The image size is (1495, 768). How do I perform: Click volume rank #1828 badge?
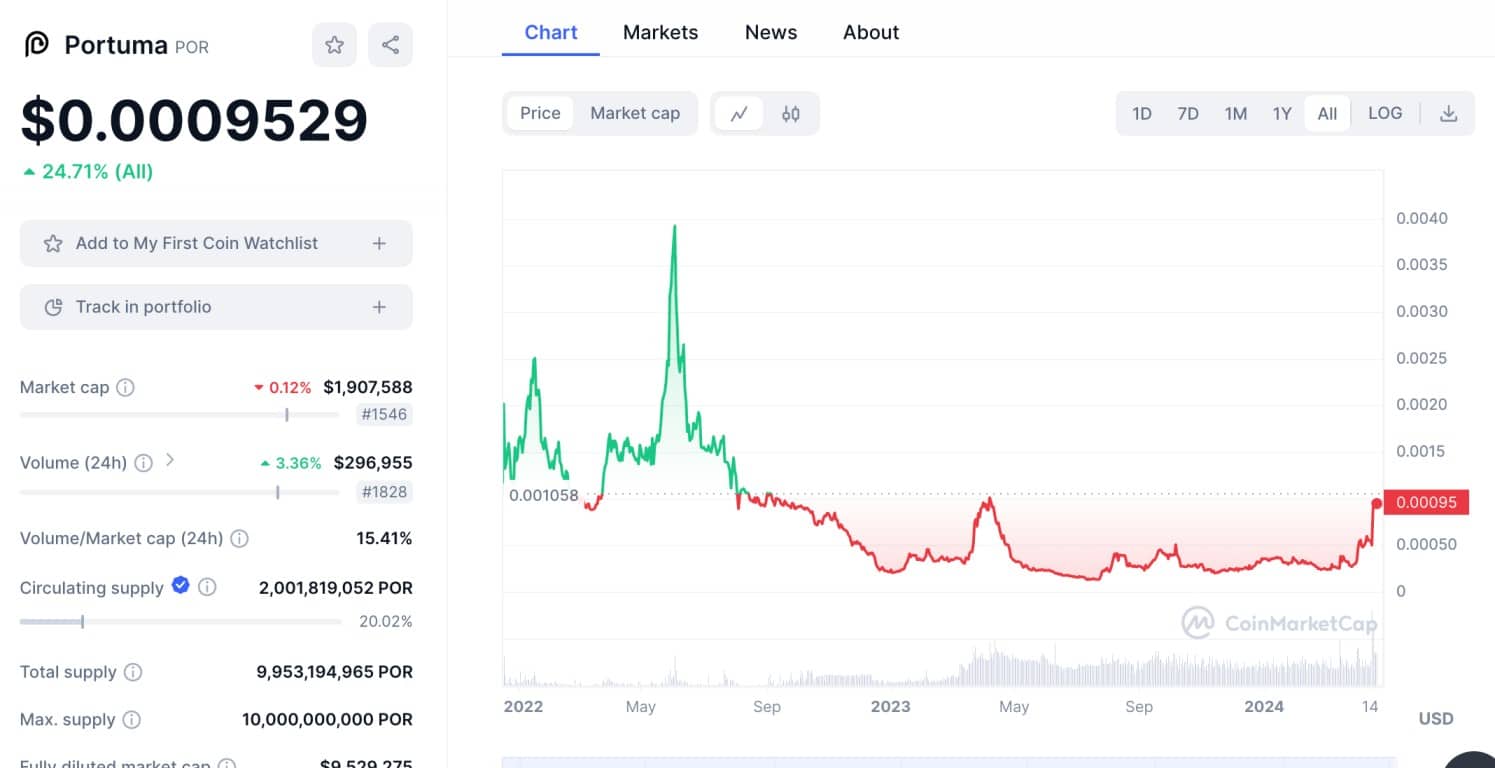(384, 492)
